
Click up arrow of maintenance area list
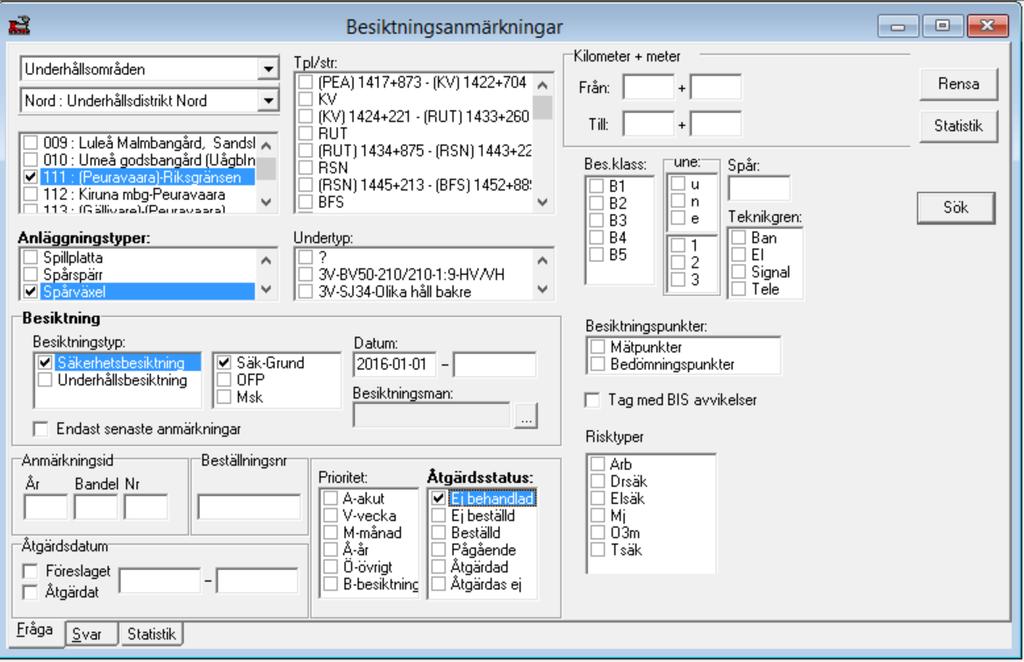tap(266, 144)
